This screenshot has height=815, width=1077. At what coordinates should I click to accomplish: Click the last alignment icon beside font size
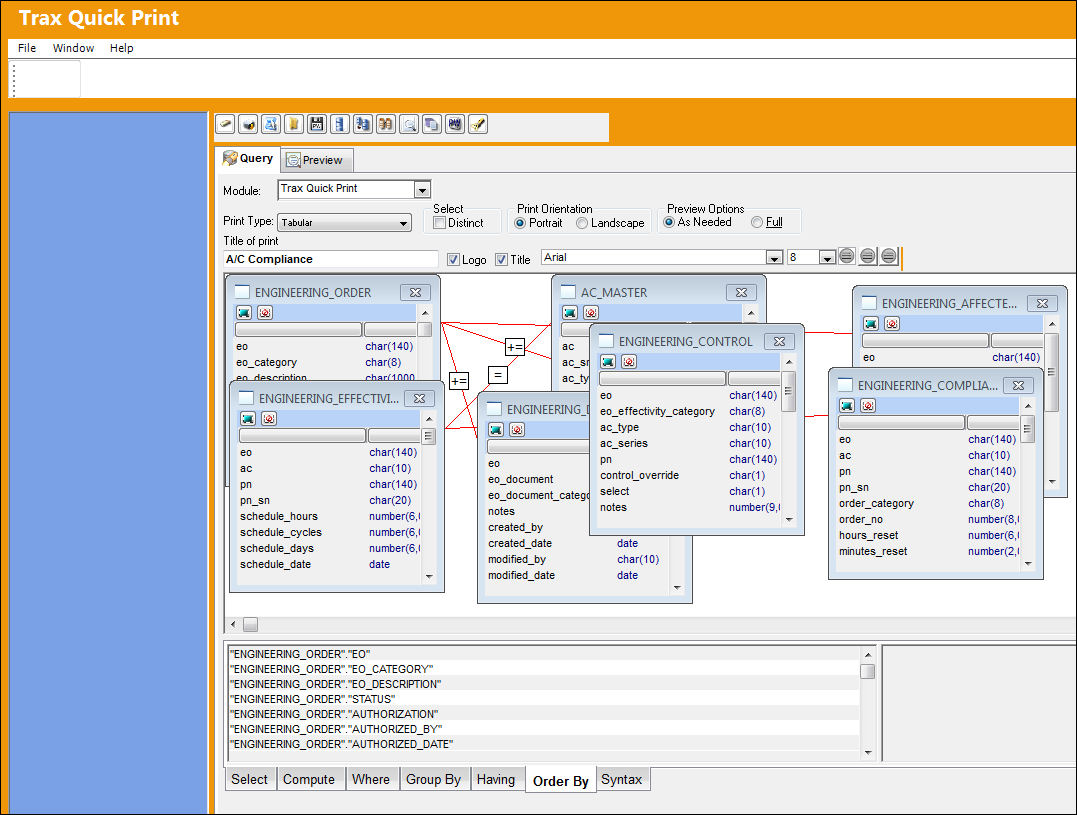click(x=889, y=256)
